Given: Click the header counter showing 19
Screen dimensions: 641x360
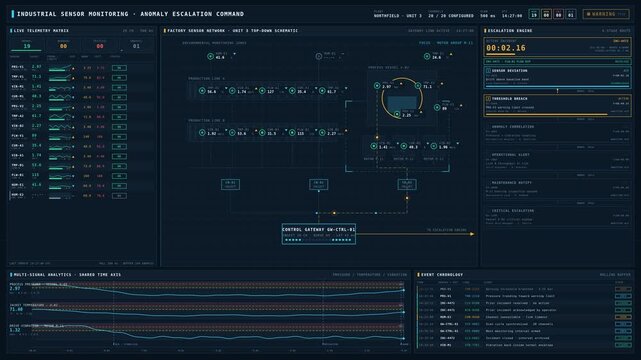Looking at the screenshot, I should click(533, 14).
